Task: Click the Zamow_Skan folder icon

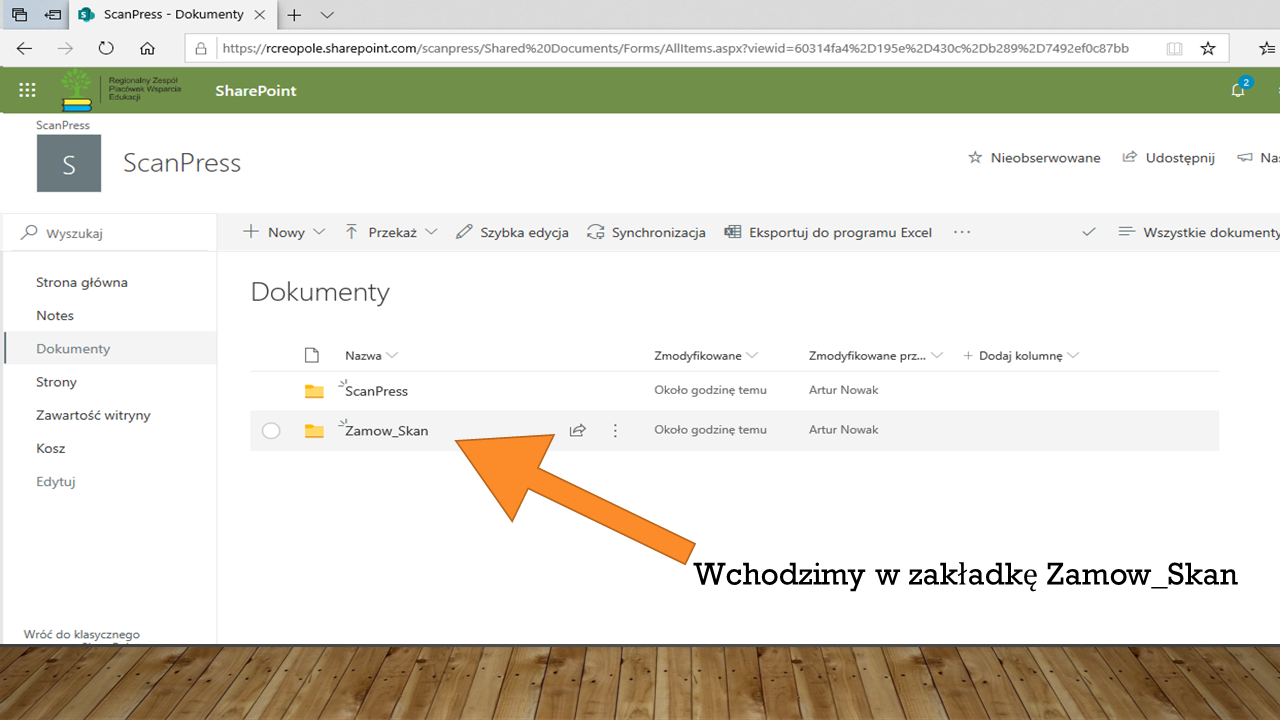Action: pyautogui.click(x=314, y=431)
